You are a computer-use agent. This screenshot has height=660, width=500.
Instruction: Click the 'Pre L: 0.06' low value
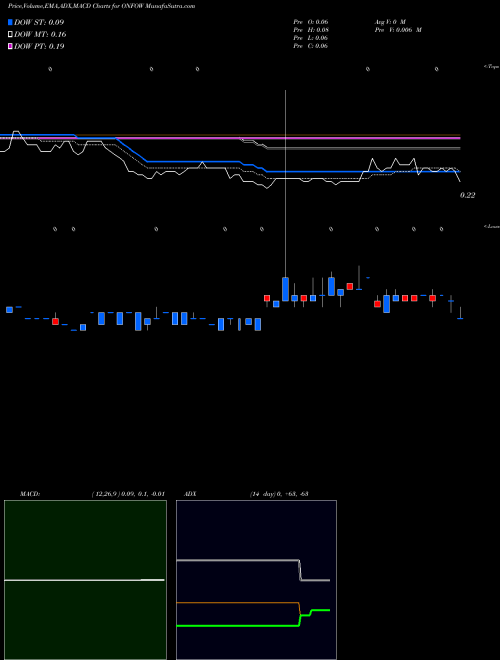click(311, 38)
